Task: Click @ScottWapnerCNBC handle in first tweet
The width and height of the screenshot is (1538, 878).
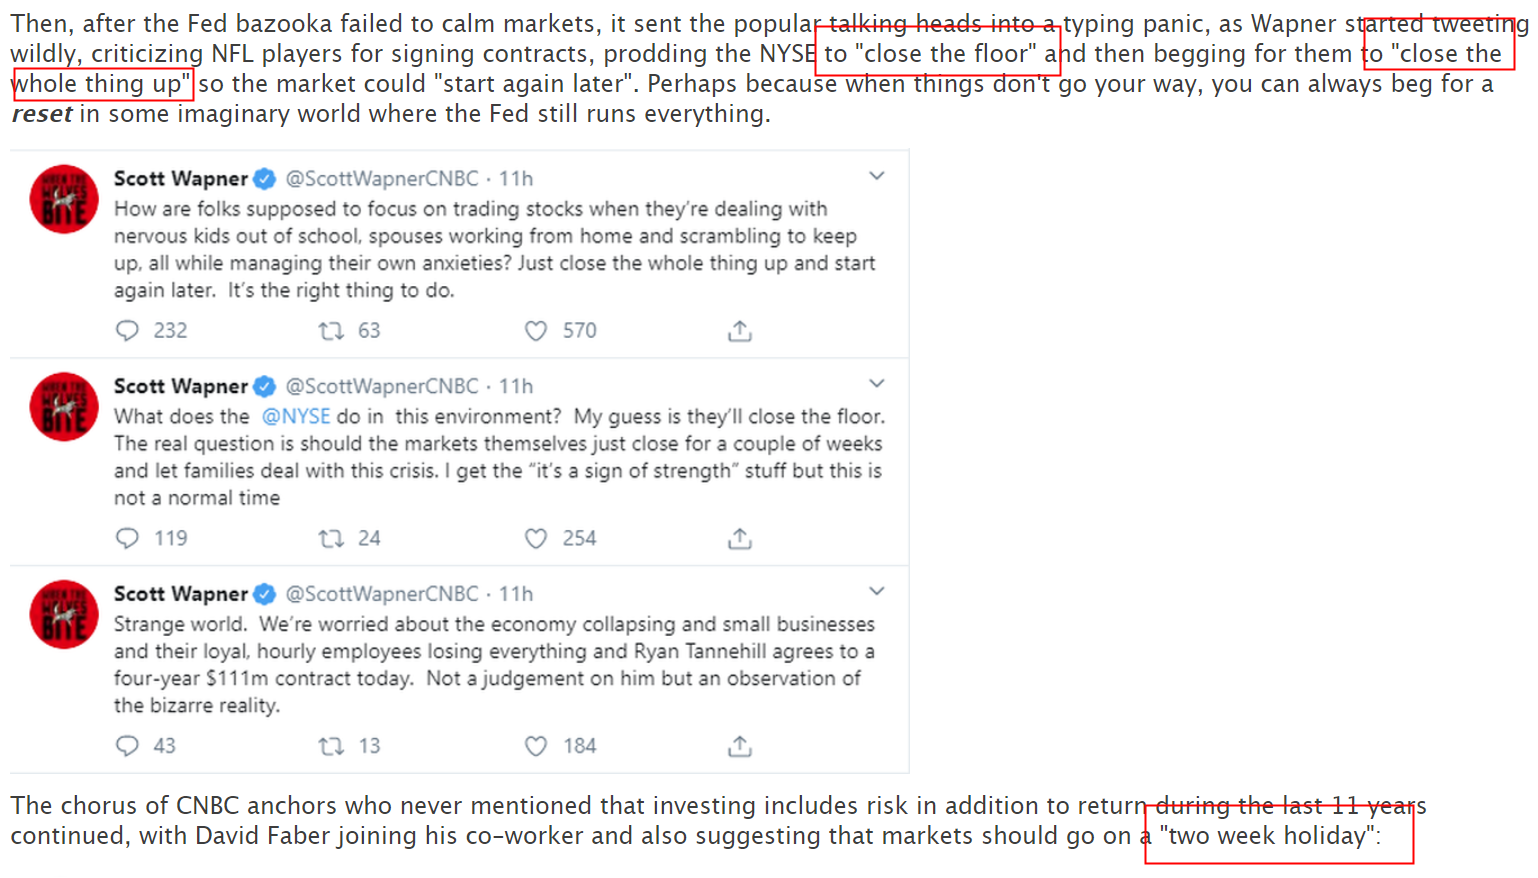Action: click(382, 179)
